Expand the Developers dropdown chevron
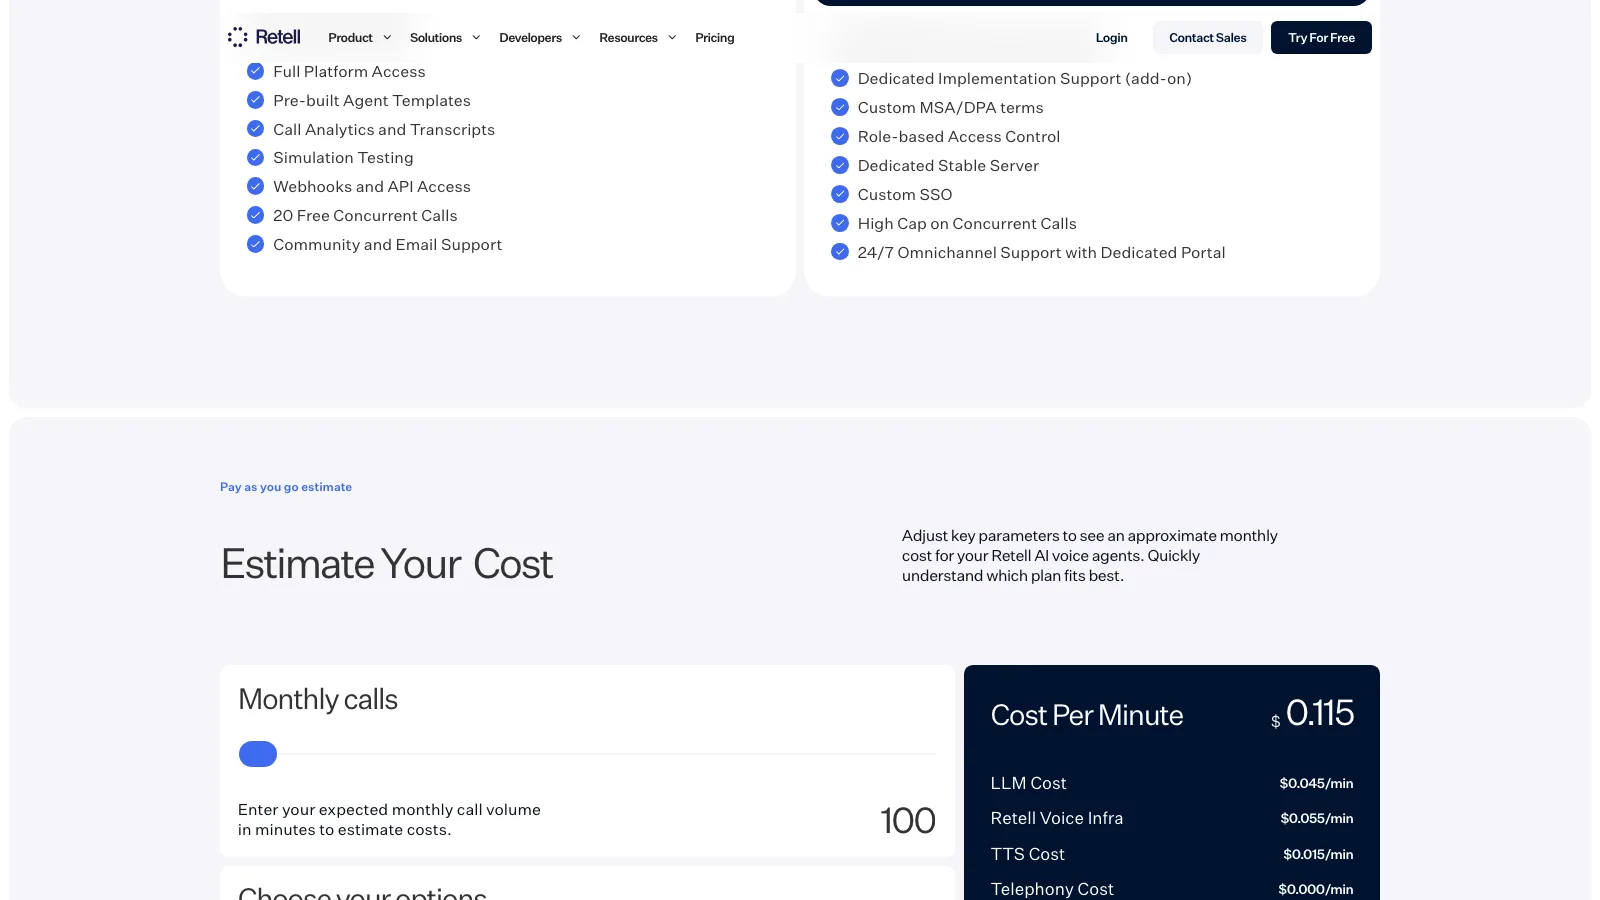 click(x=576, y=38)
